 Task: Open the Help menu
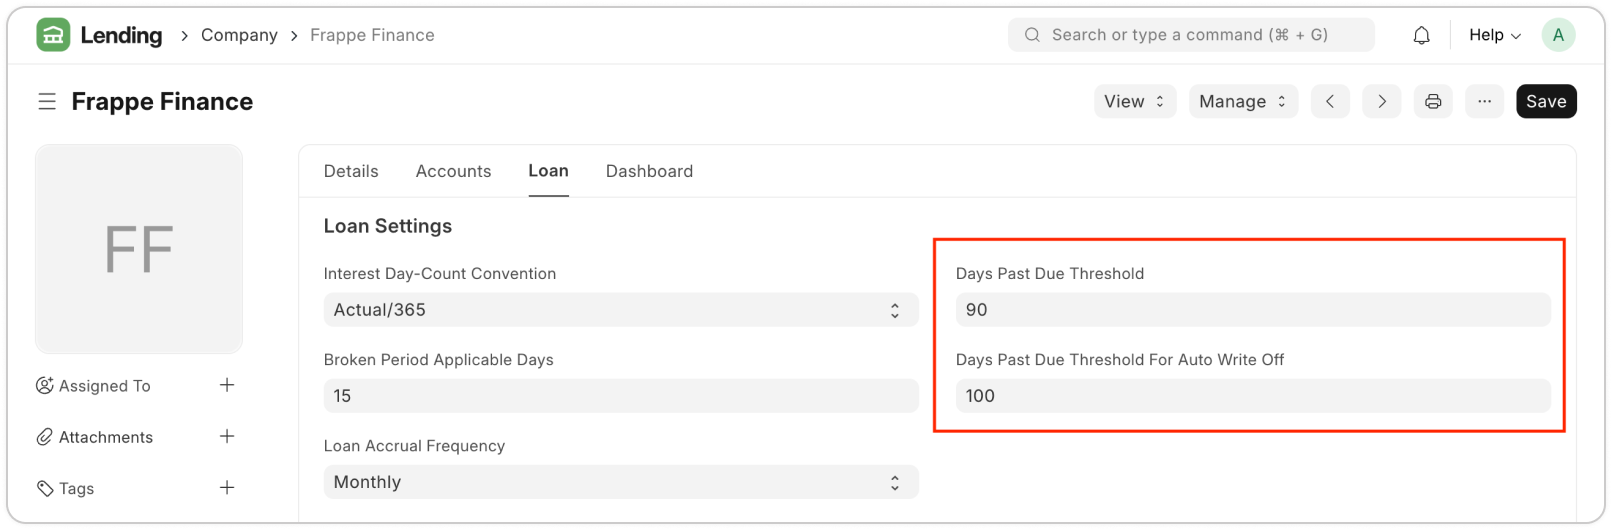pos(1494,35)
